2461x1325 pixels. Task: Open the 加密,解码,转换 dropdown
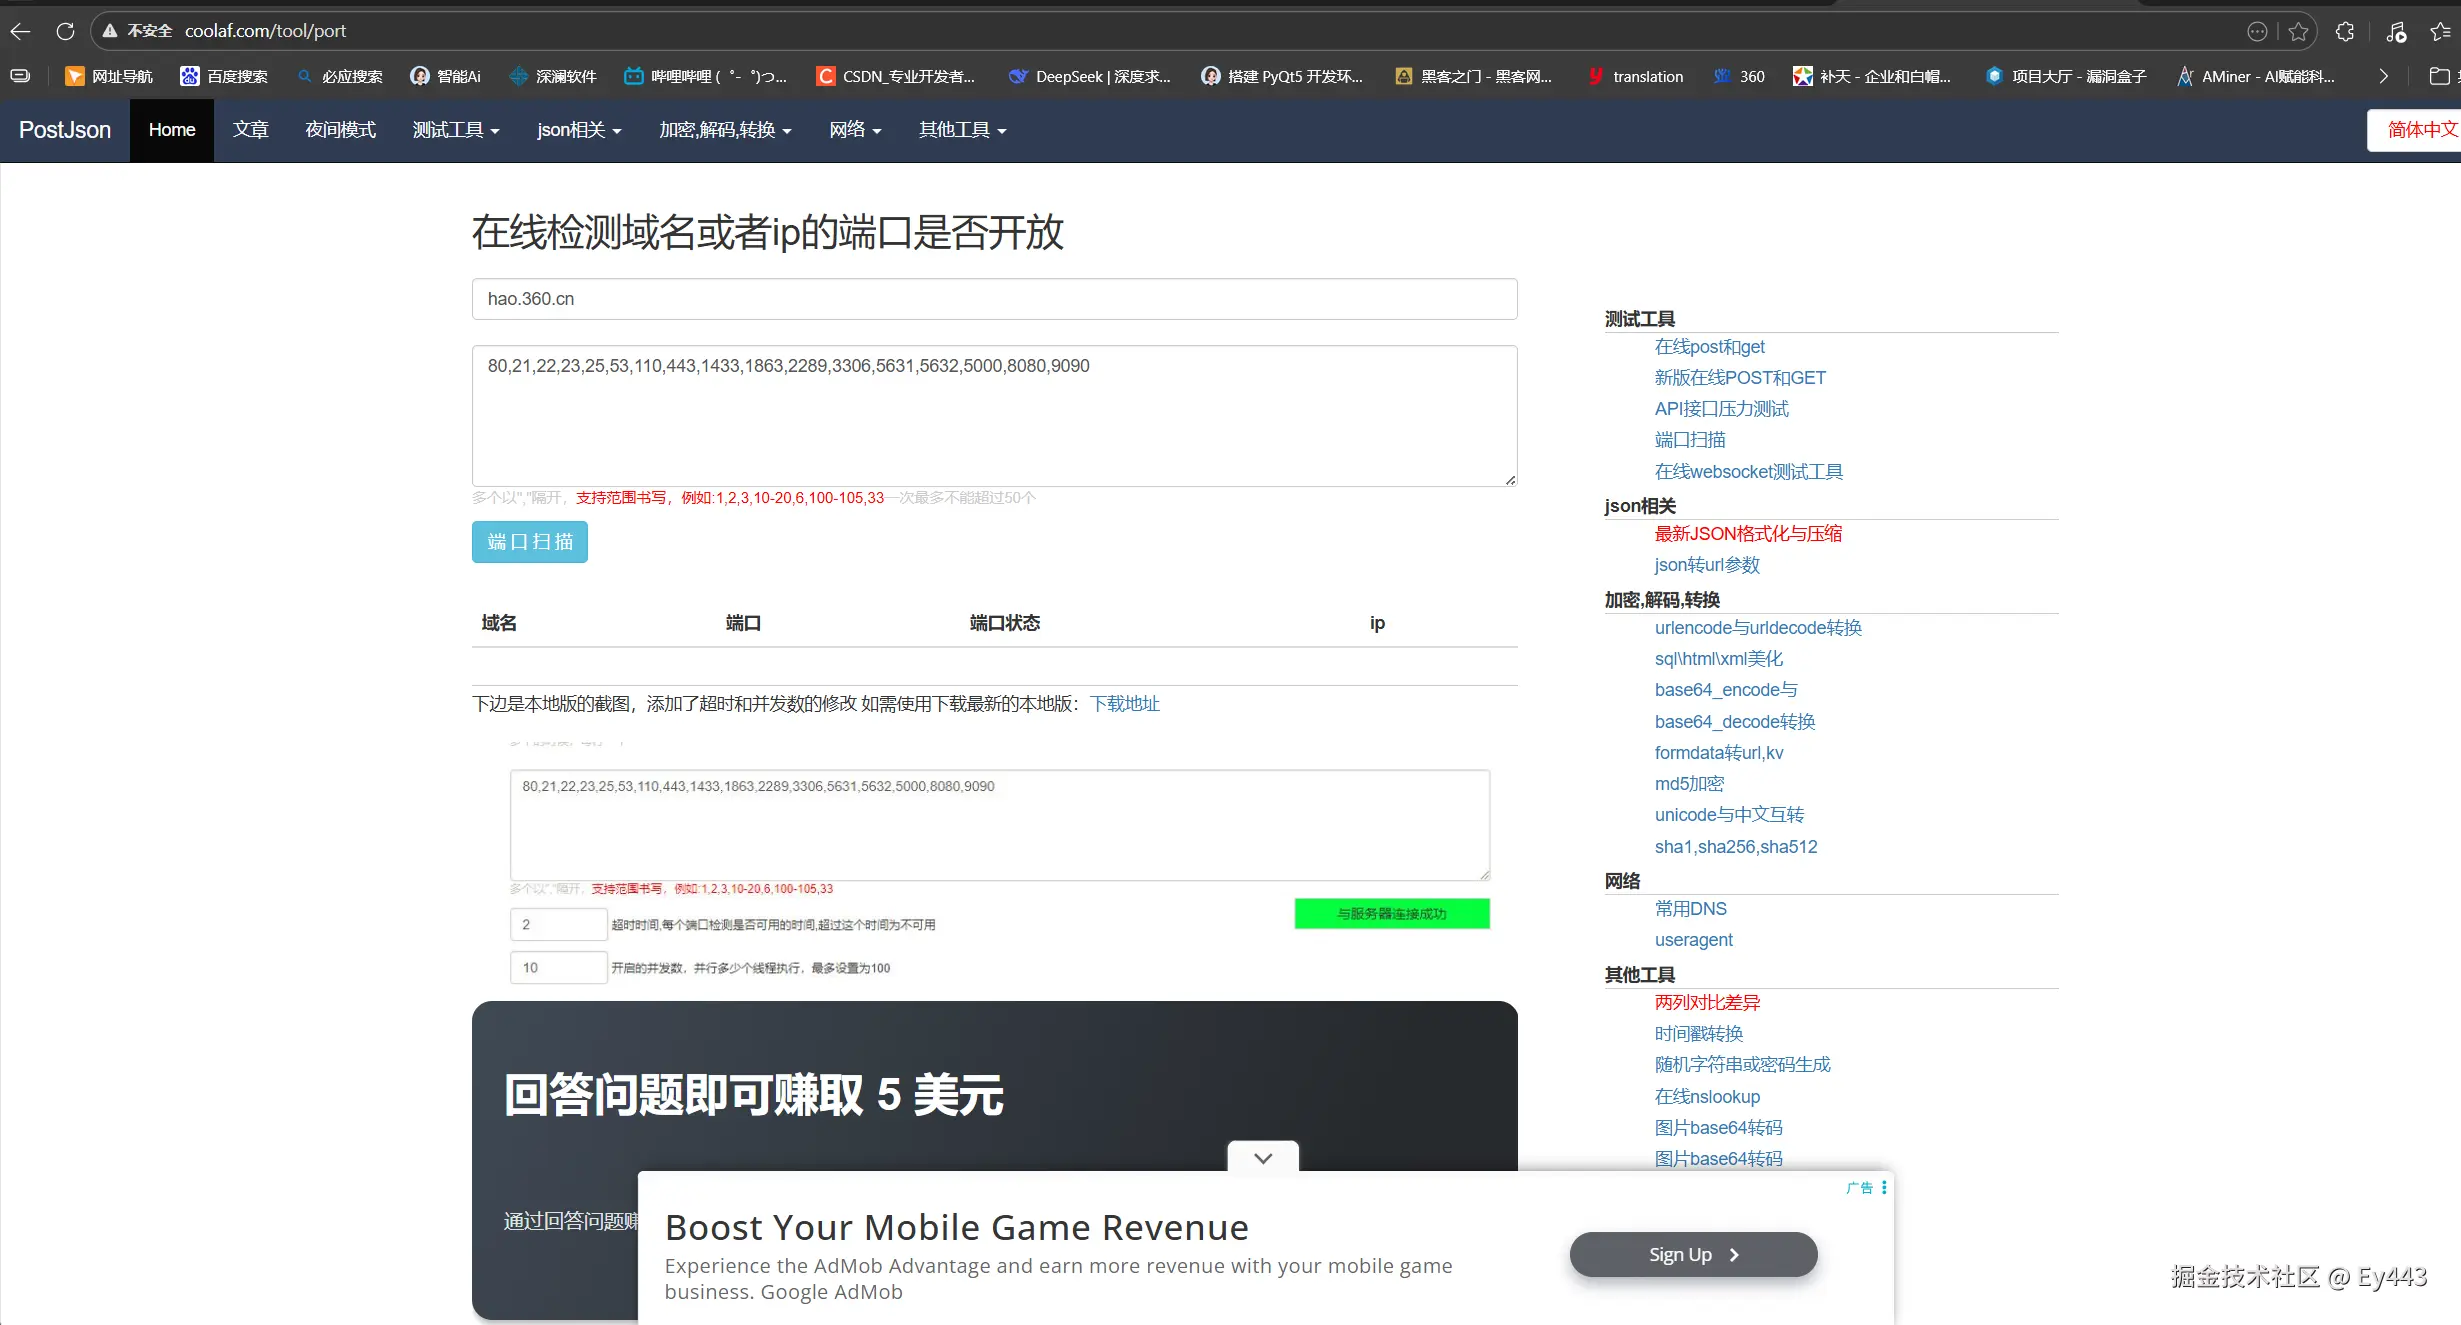click(x=724, y=130)
